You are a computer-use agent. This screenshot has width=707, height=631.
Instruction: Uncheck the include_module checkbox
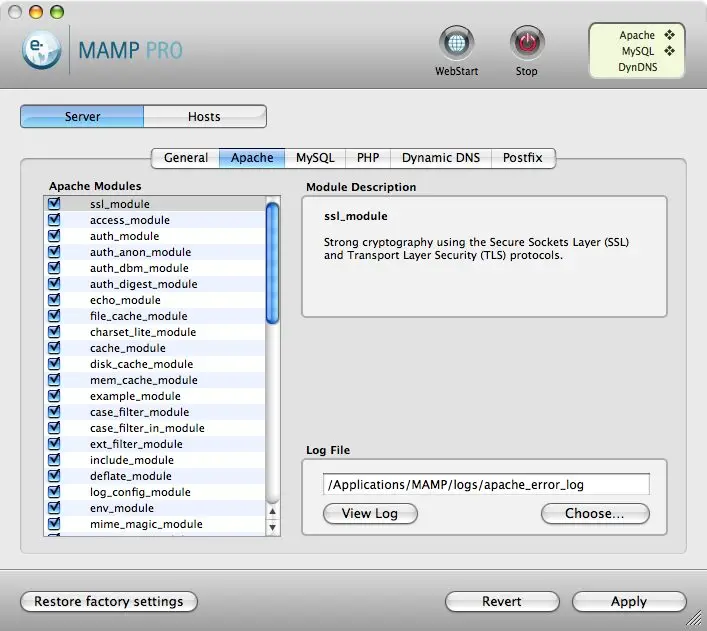pyautogui.click(x=54, y=460)
